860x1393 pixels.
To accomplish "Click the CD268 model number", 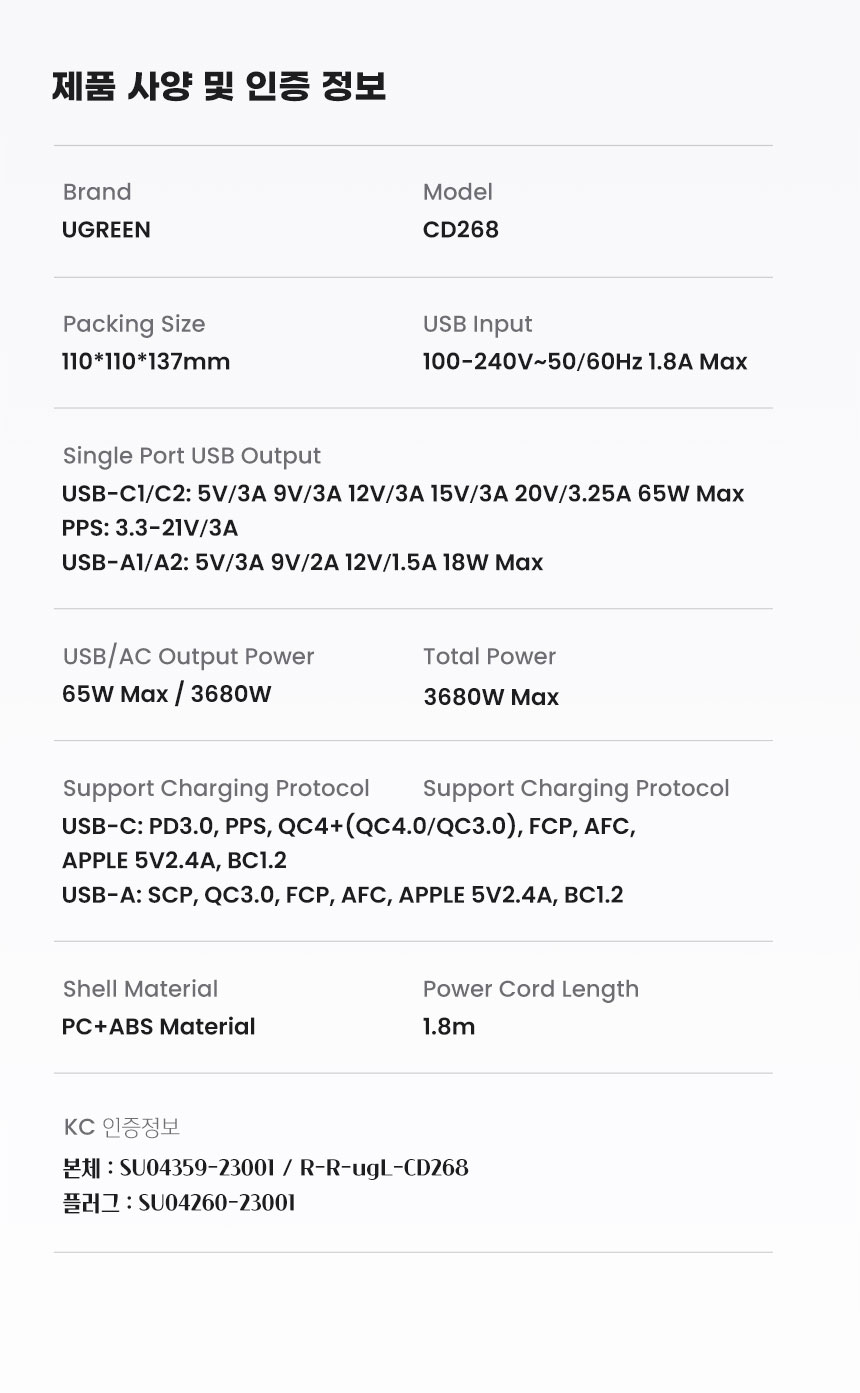I will click(460, 230).
